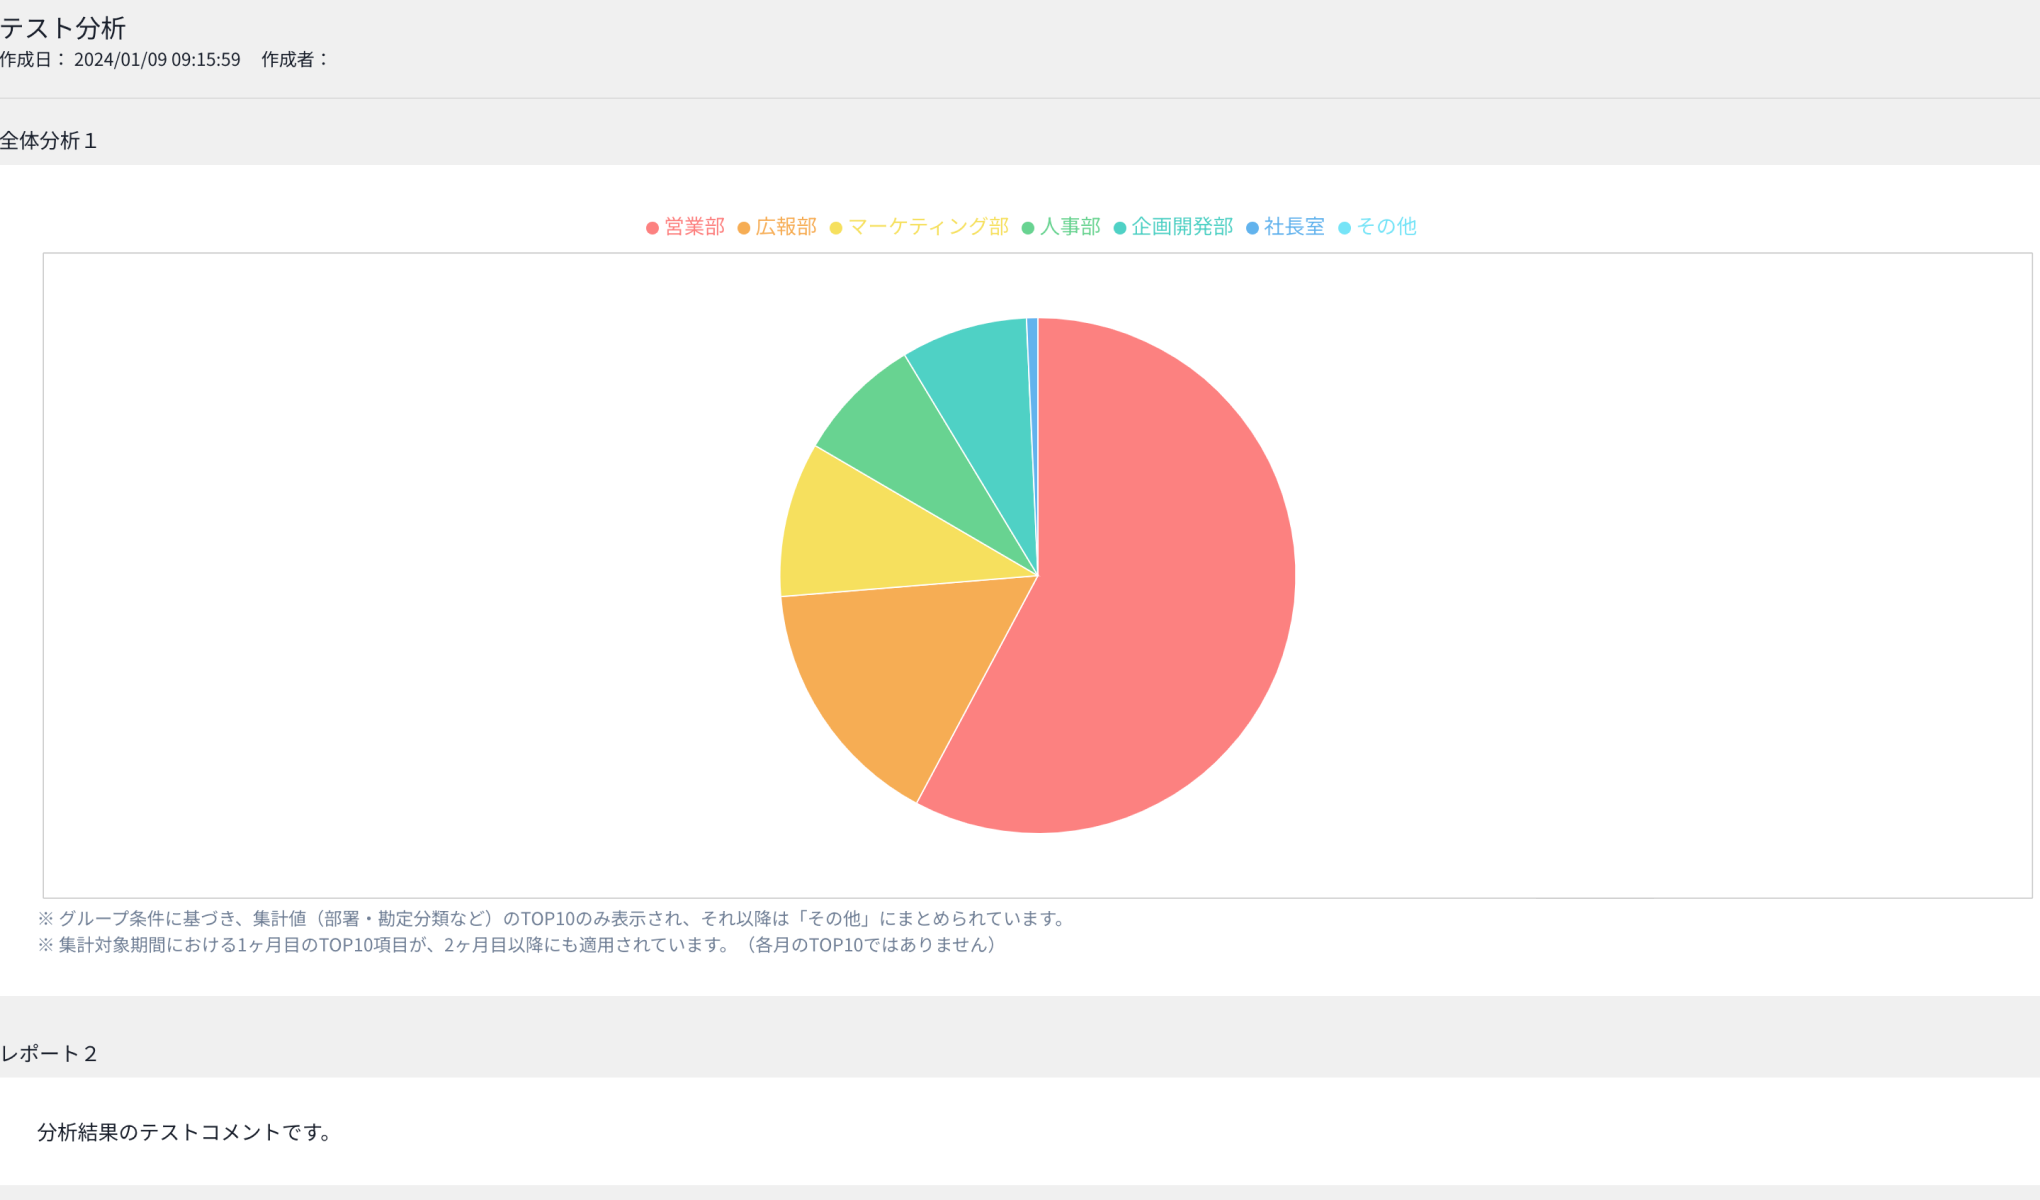
Task: Click the blue 社長室 legend dot
Action: tap(1252, 228)
